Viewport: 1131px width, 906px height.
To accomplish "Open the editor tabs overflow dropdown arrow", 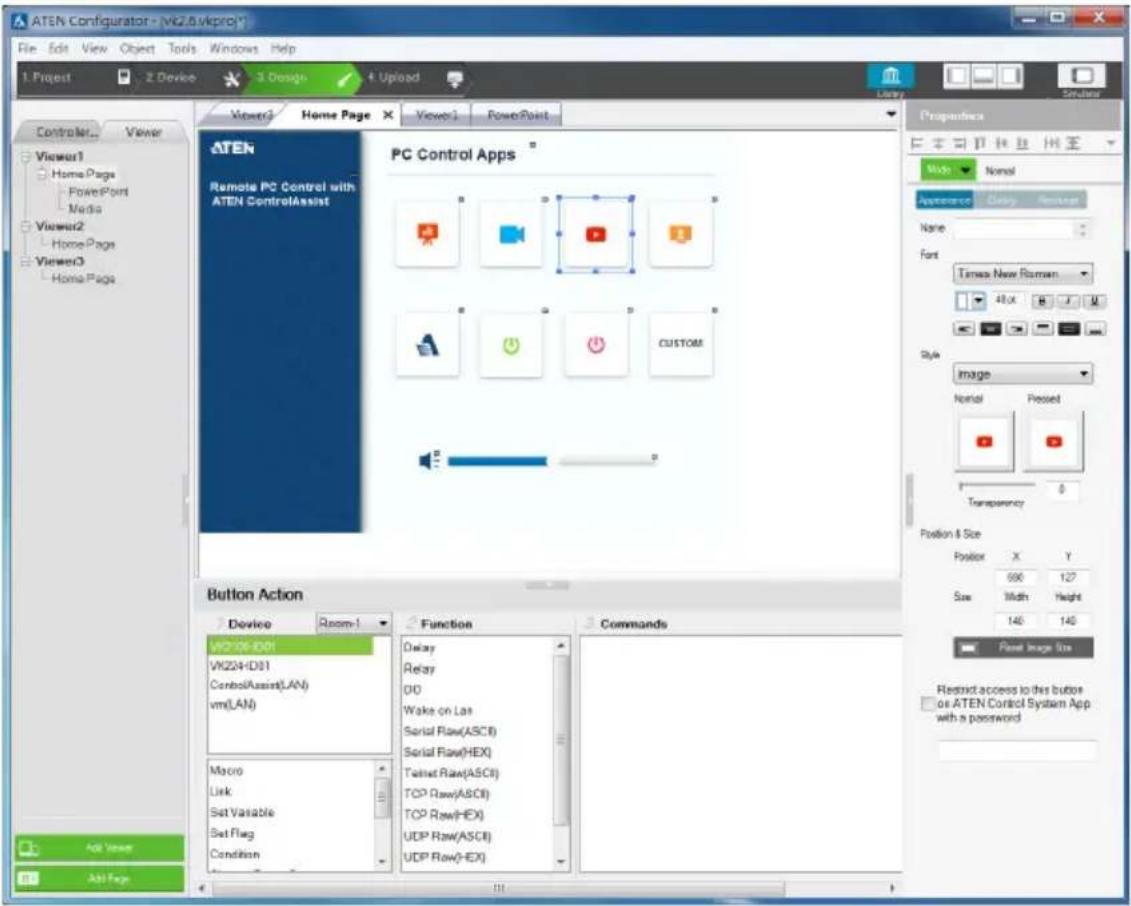I will tap(891, 114).
